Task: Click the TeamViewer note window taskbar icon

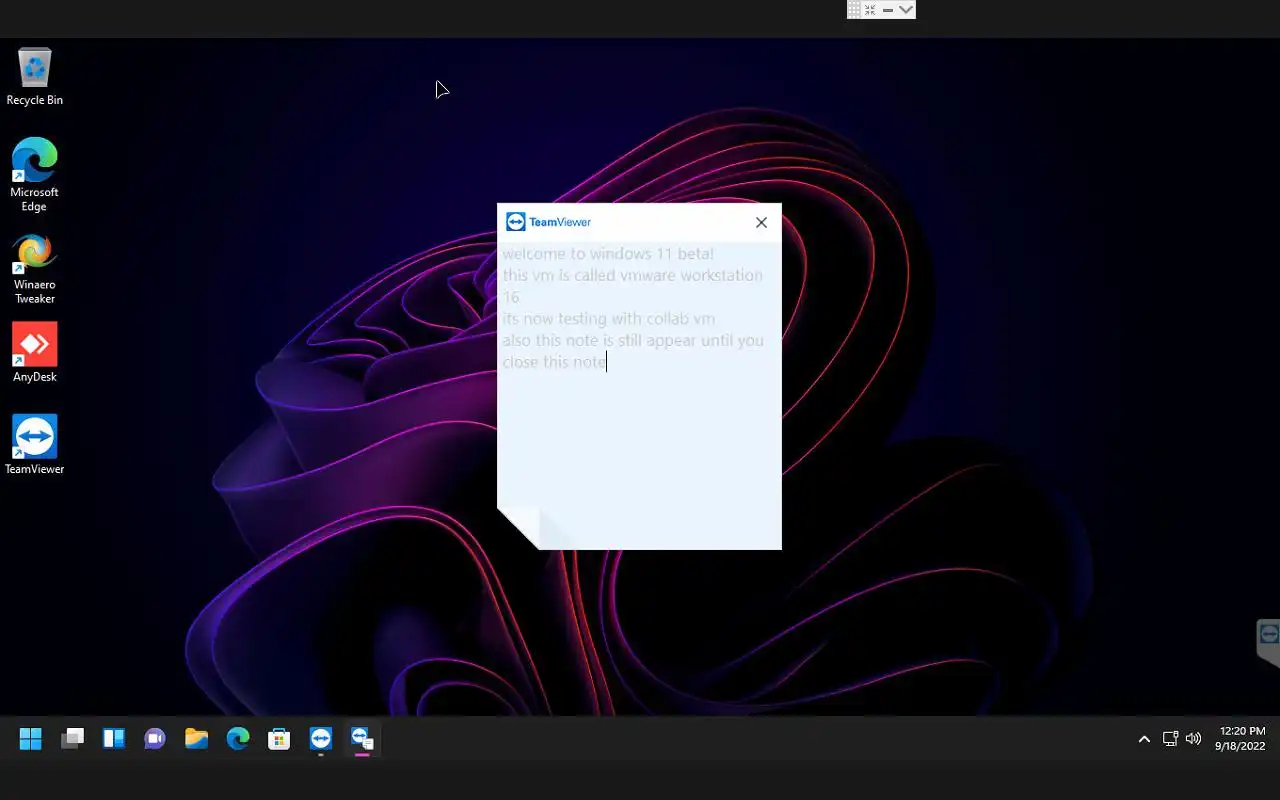Action: 362,739
